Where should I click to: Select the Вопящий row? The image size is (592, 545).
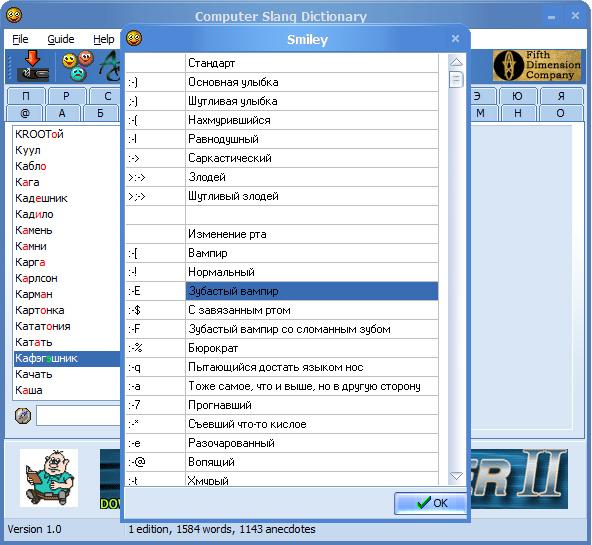[282, 462]
